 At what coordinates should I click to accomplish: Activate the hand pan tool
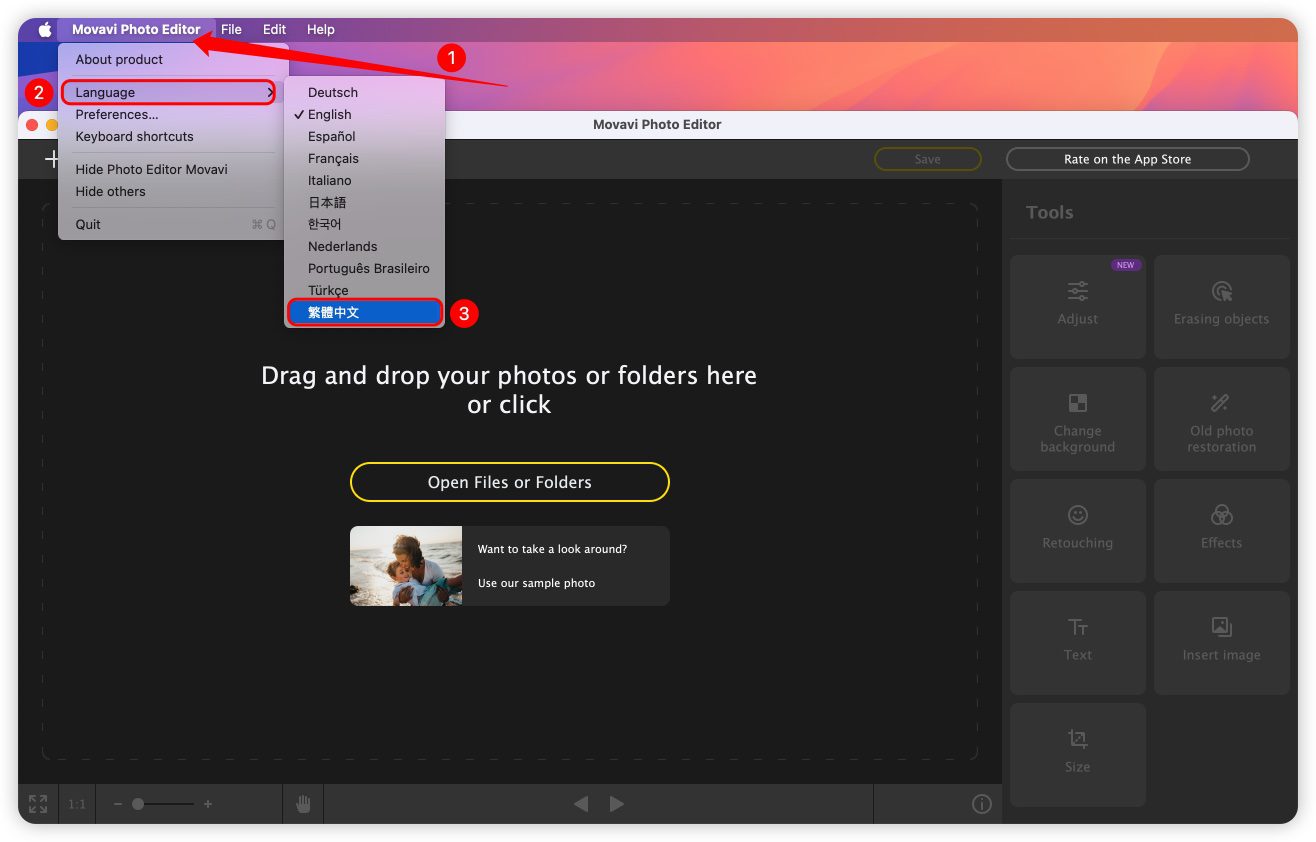tap(303, 804)
